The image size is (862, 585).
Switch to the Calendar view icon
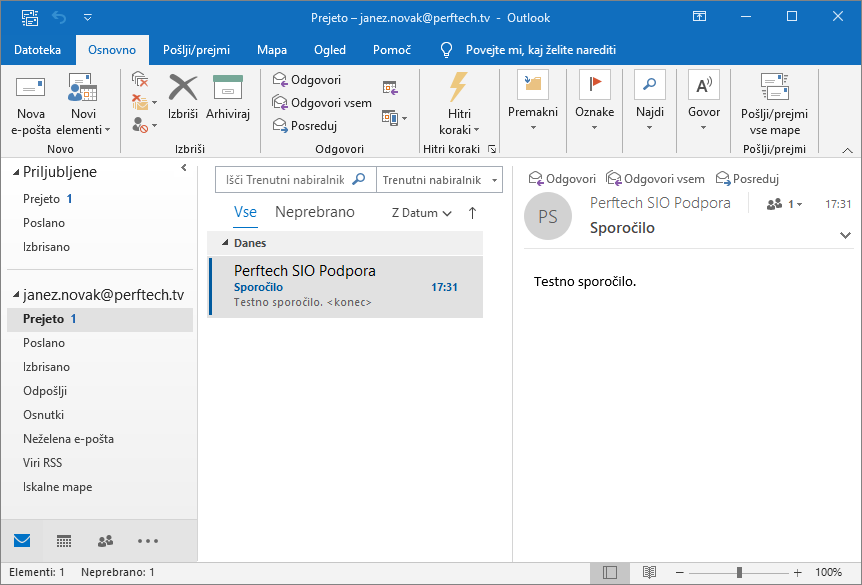coord(64,541)
